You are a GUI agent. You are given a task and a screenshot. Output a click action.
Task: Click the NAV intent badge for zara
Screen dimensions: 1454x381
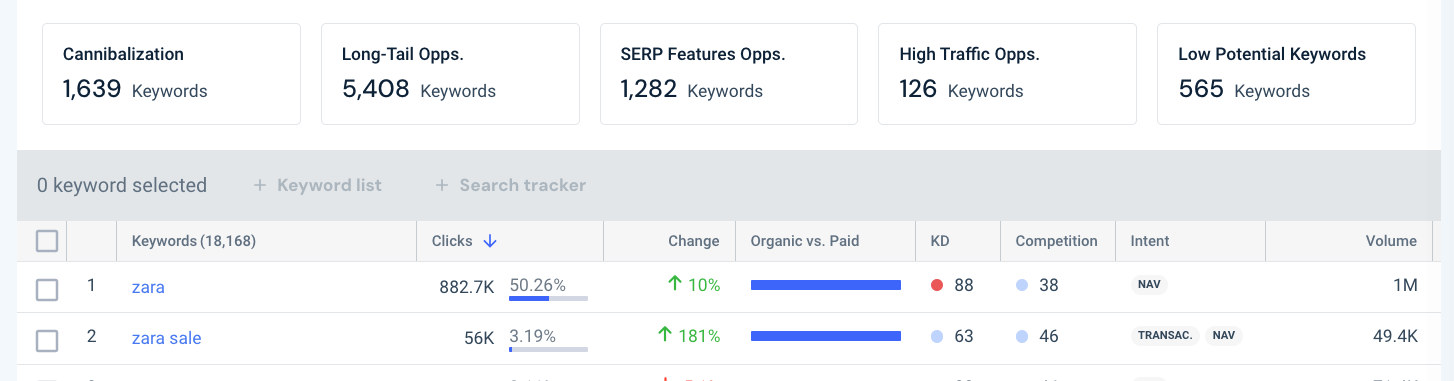[1149, 285]
